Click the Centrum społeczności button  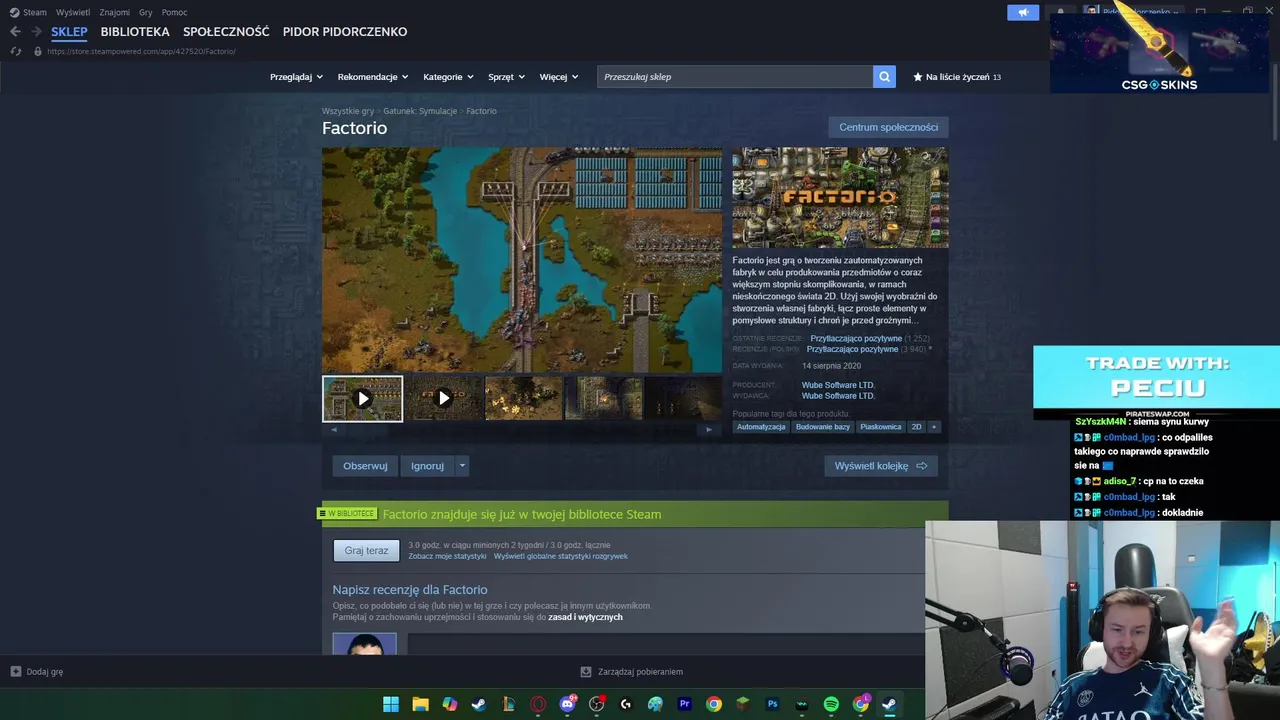point(888,127)
